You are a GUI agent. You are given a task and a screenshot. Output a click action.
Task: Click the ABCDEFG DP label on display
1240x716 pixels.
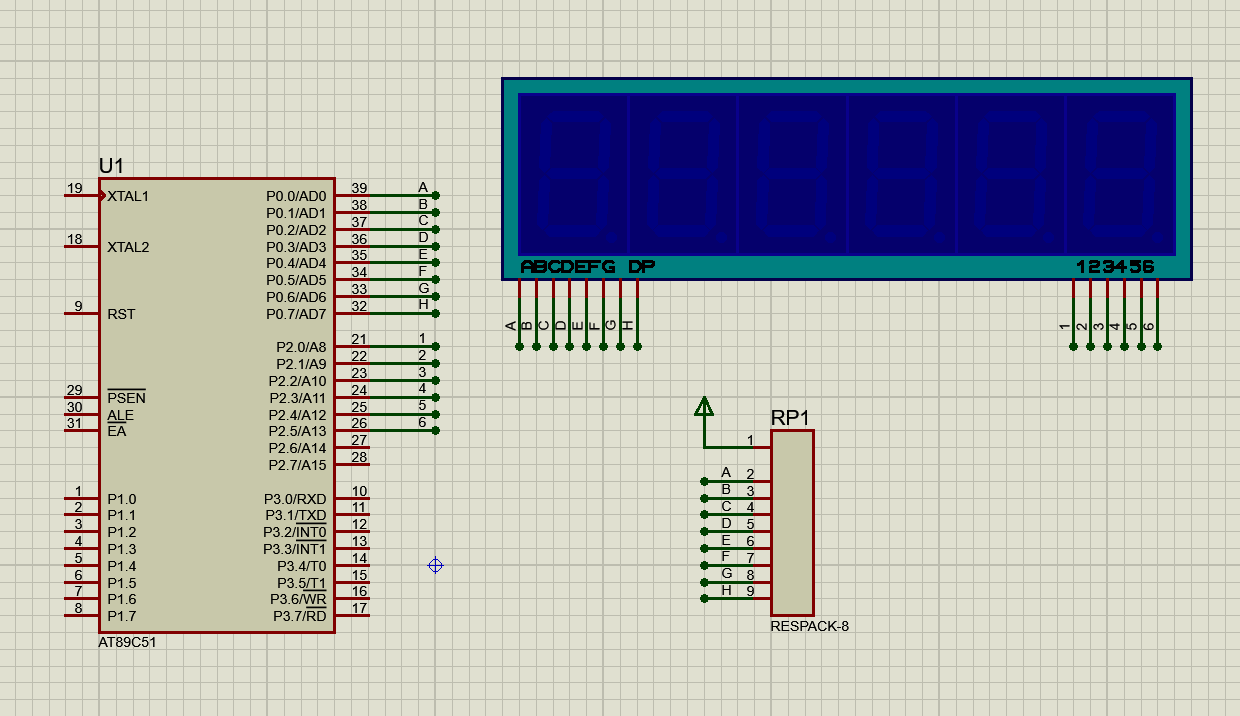click(x=587, y=267)
